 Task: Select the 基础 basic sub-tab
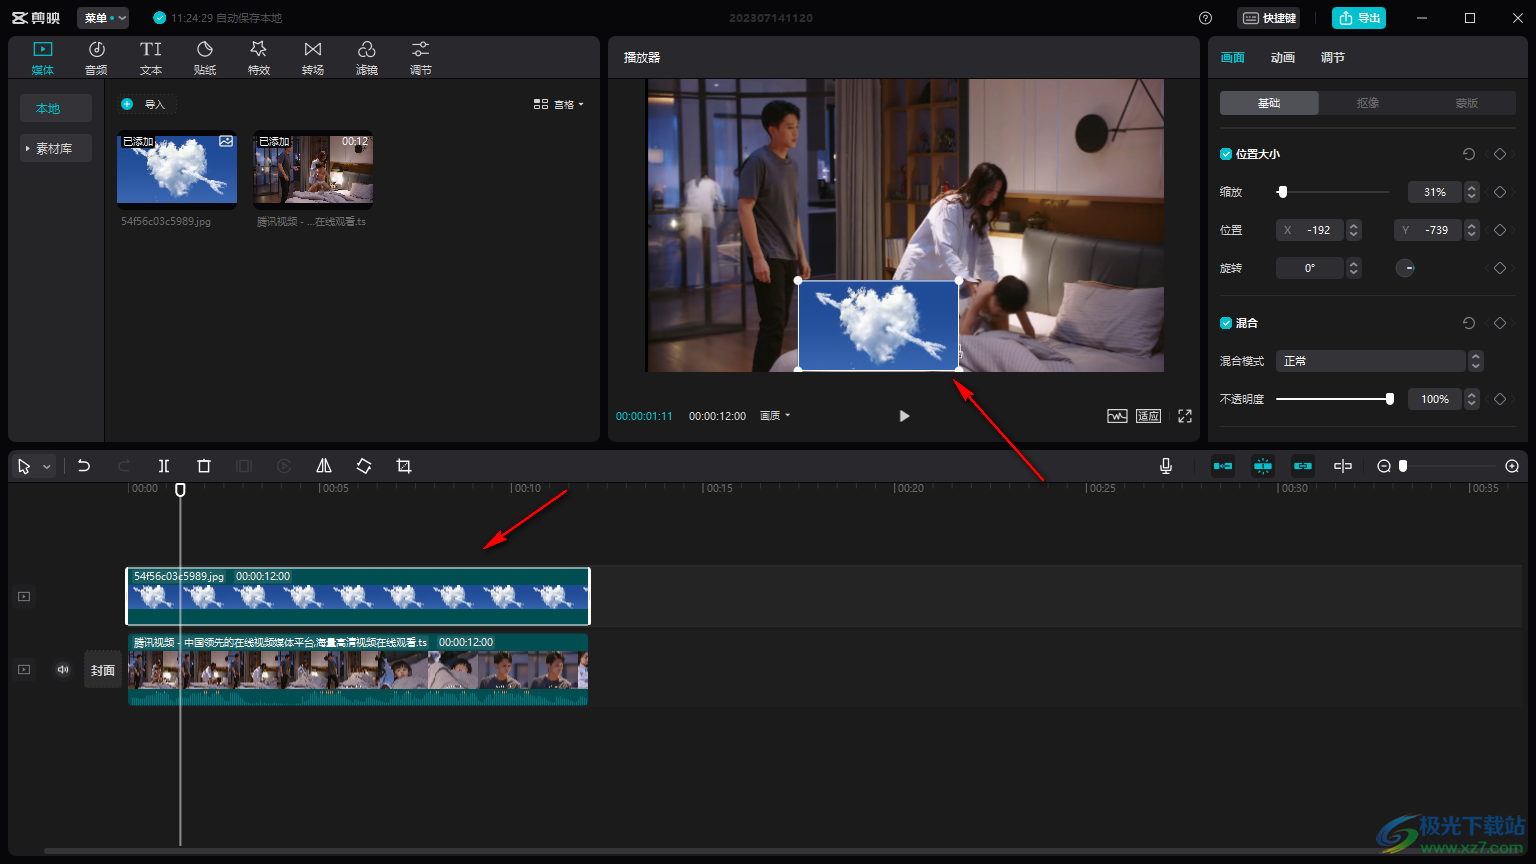click(1269, 103)
